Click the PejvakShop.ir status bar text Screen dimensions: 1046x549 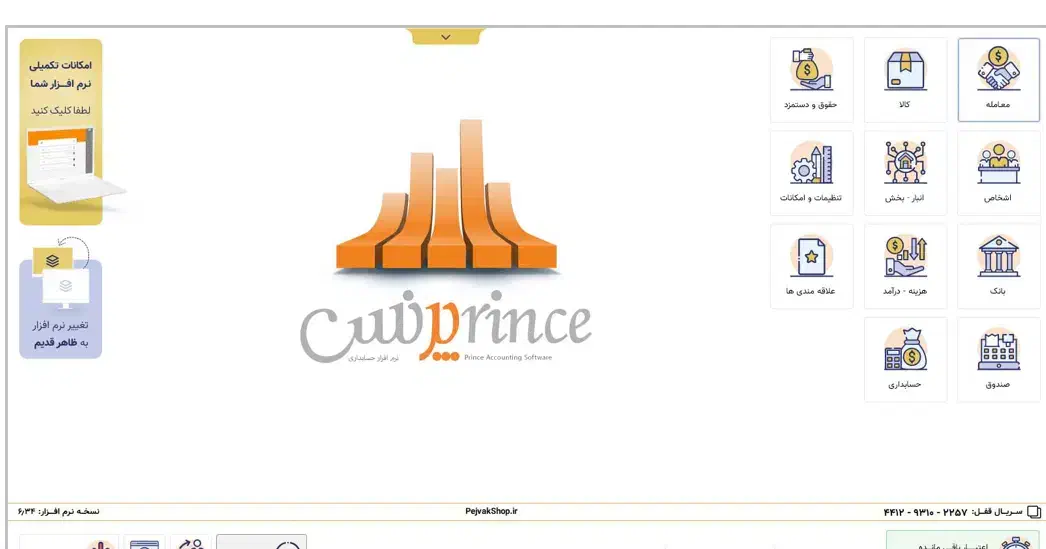pos(491,511)
